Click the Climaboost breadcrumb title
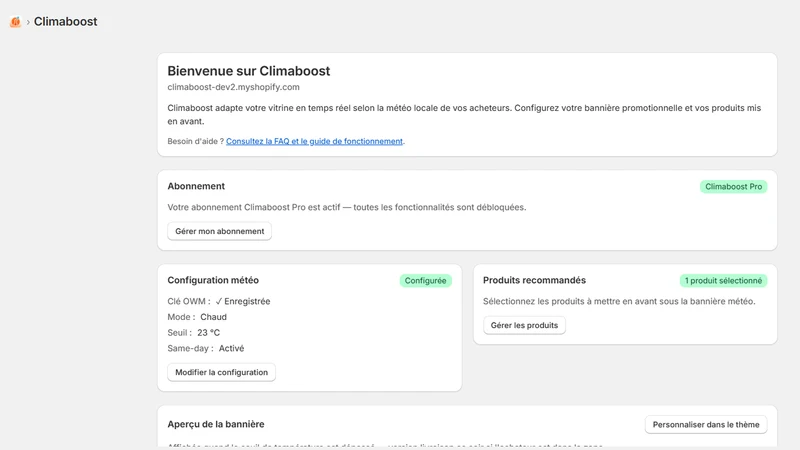Screen dimensions: 800x450 (x=65, y=21)
